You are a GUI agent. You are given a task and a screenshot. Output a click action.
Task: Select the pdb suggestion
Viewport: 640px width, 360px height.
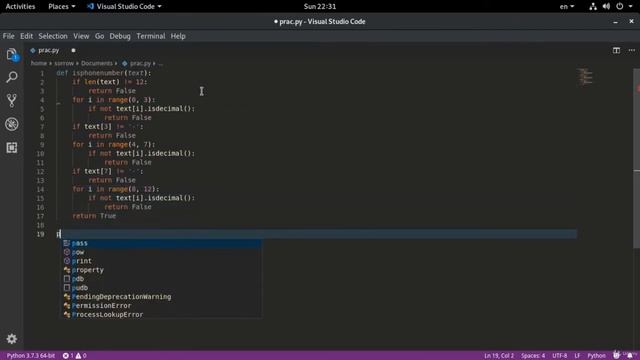(162, 279)
